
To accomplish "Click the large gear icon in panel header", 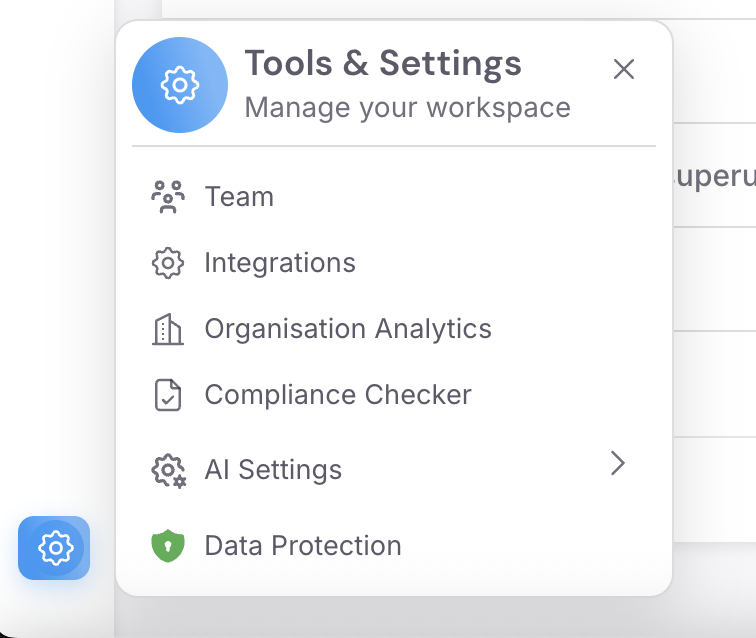I will pyautogui.click(x=180, y=85).
